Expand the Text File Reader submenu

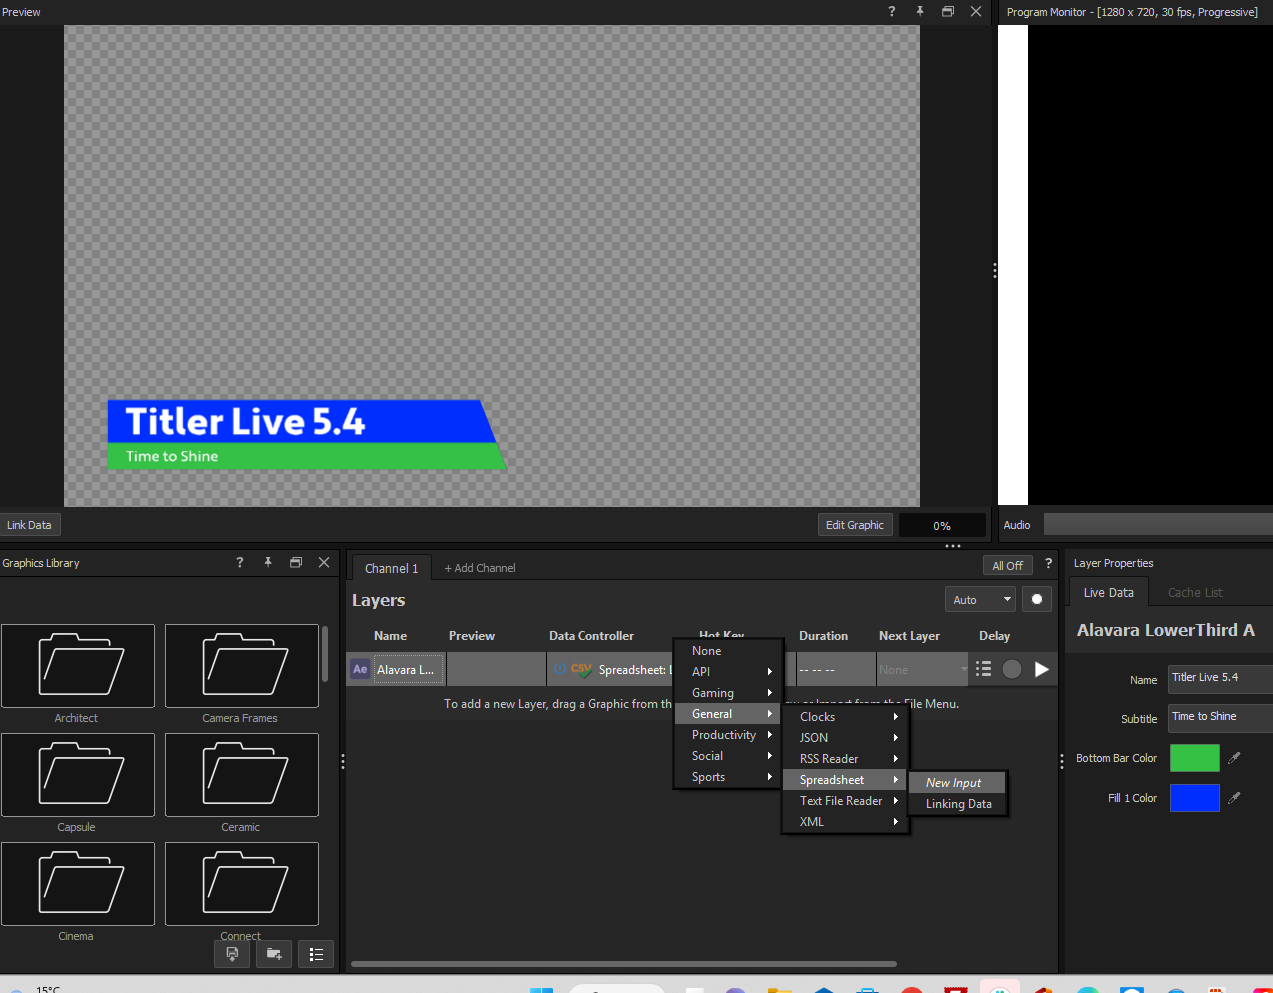pos(845,801)
